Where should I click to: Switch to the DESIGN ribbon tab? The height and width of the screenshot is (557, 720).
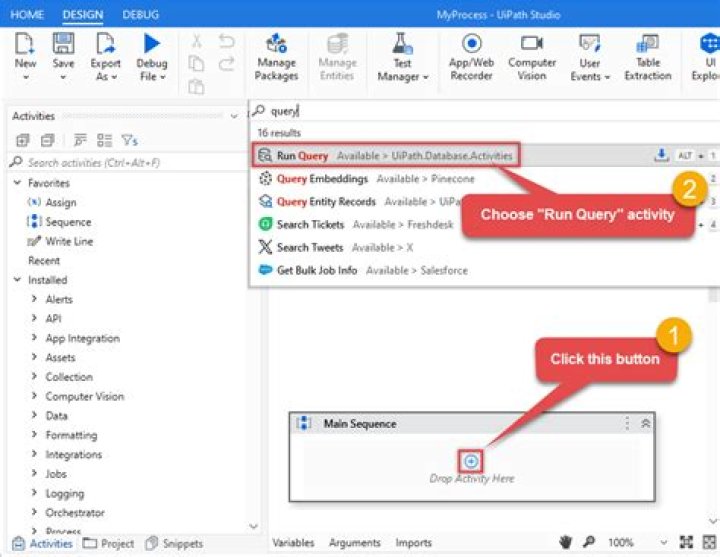click(x=83, y=15)
